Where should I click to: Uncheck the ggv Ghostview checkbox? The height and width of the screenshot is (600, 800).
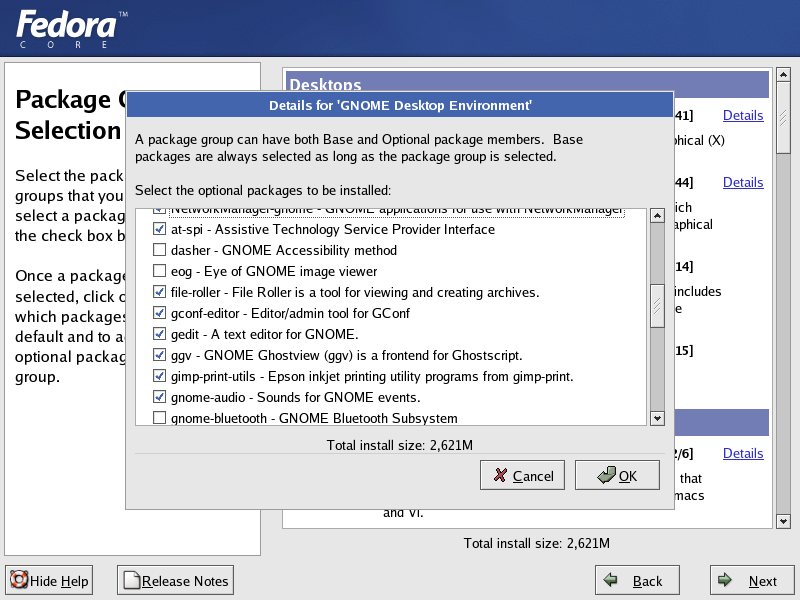160,354
